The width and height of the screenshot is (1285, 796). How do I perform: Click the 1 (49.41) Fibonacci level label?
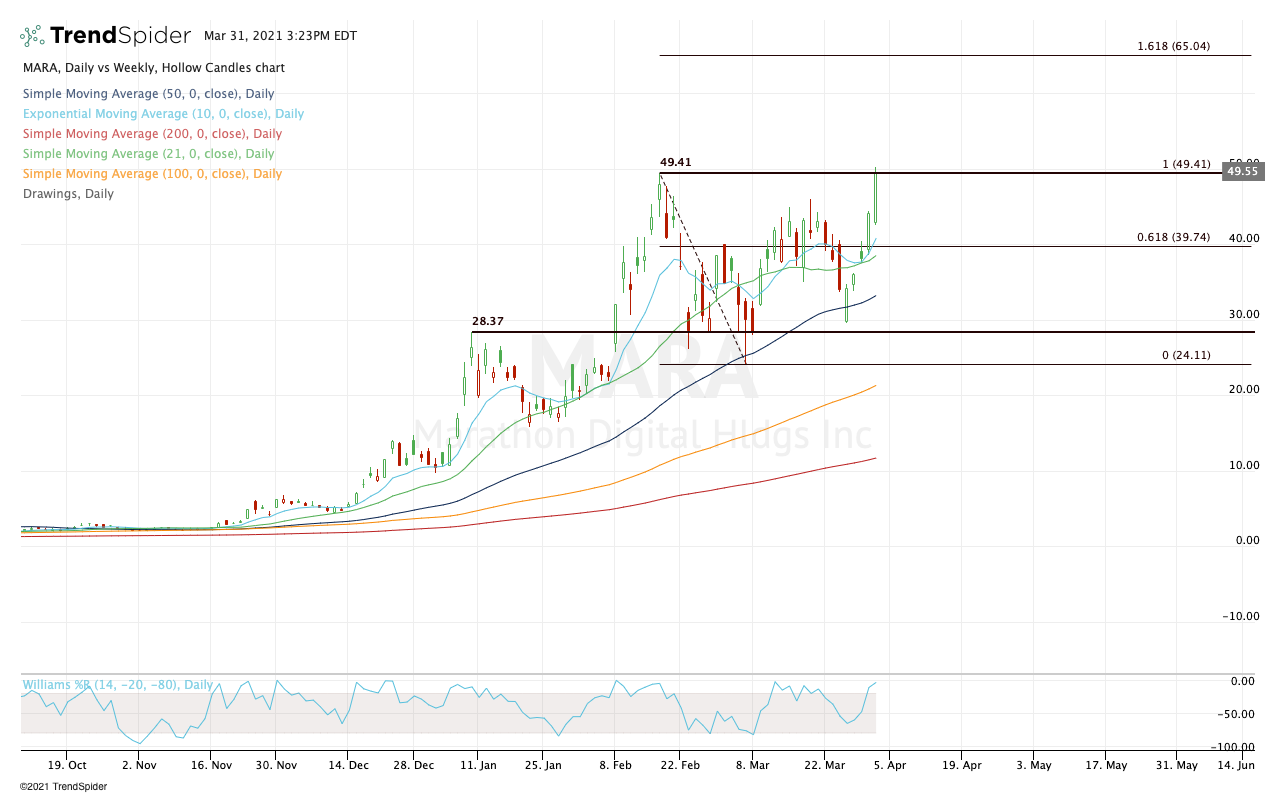(x=1186, y=164)
